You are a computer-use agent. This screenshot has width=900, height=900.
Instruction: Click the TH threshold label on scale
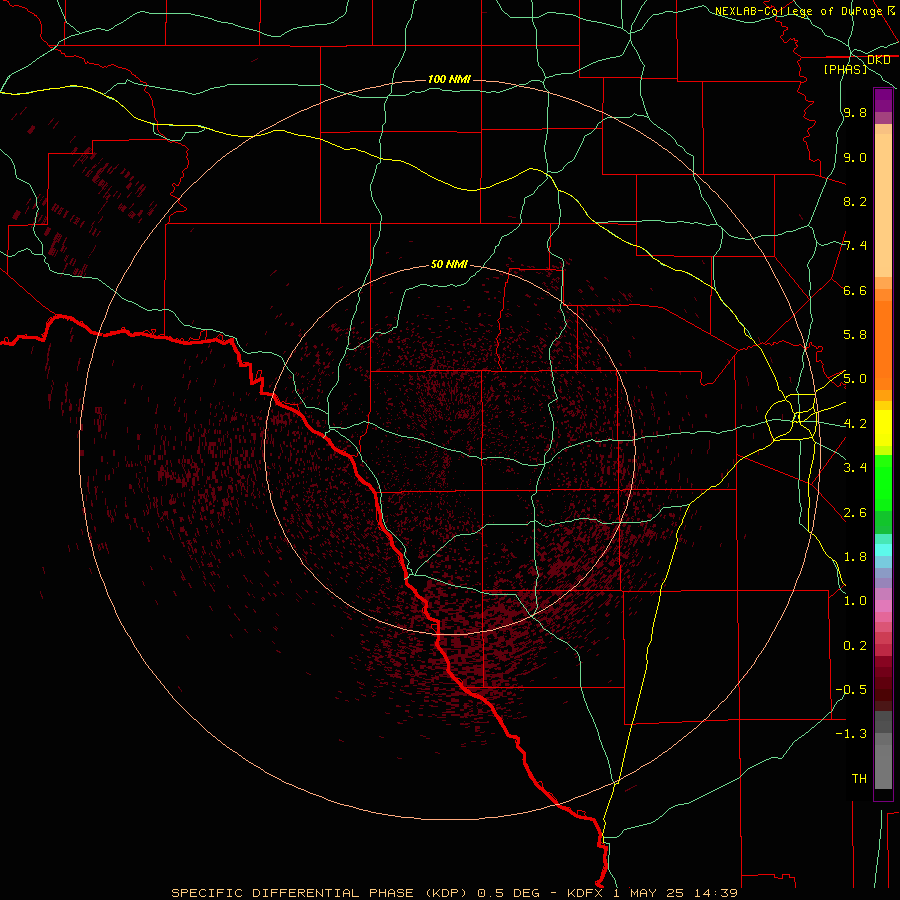859,779
